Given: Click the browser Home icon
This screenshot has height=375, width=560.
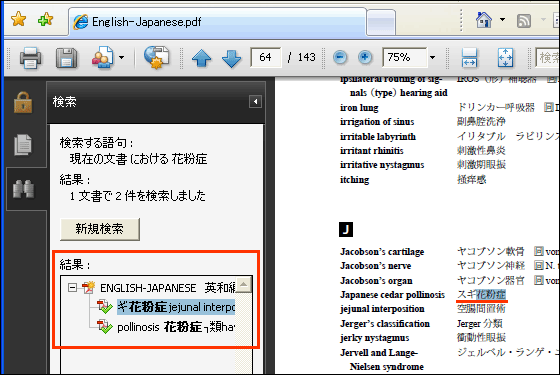Looking at the screenshot, I should (484, 20).
